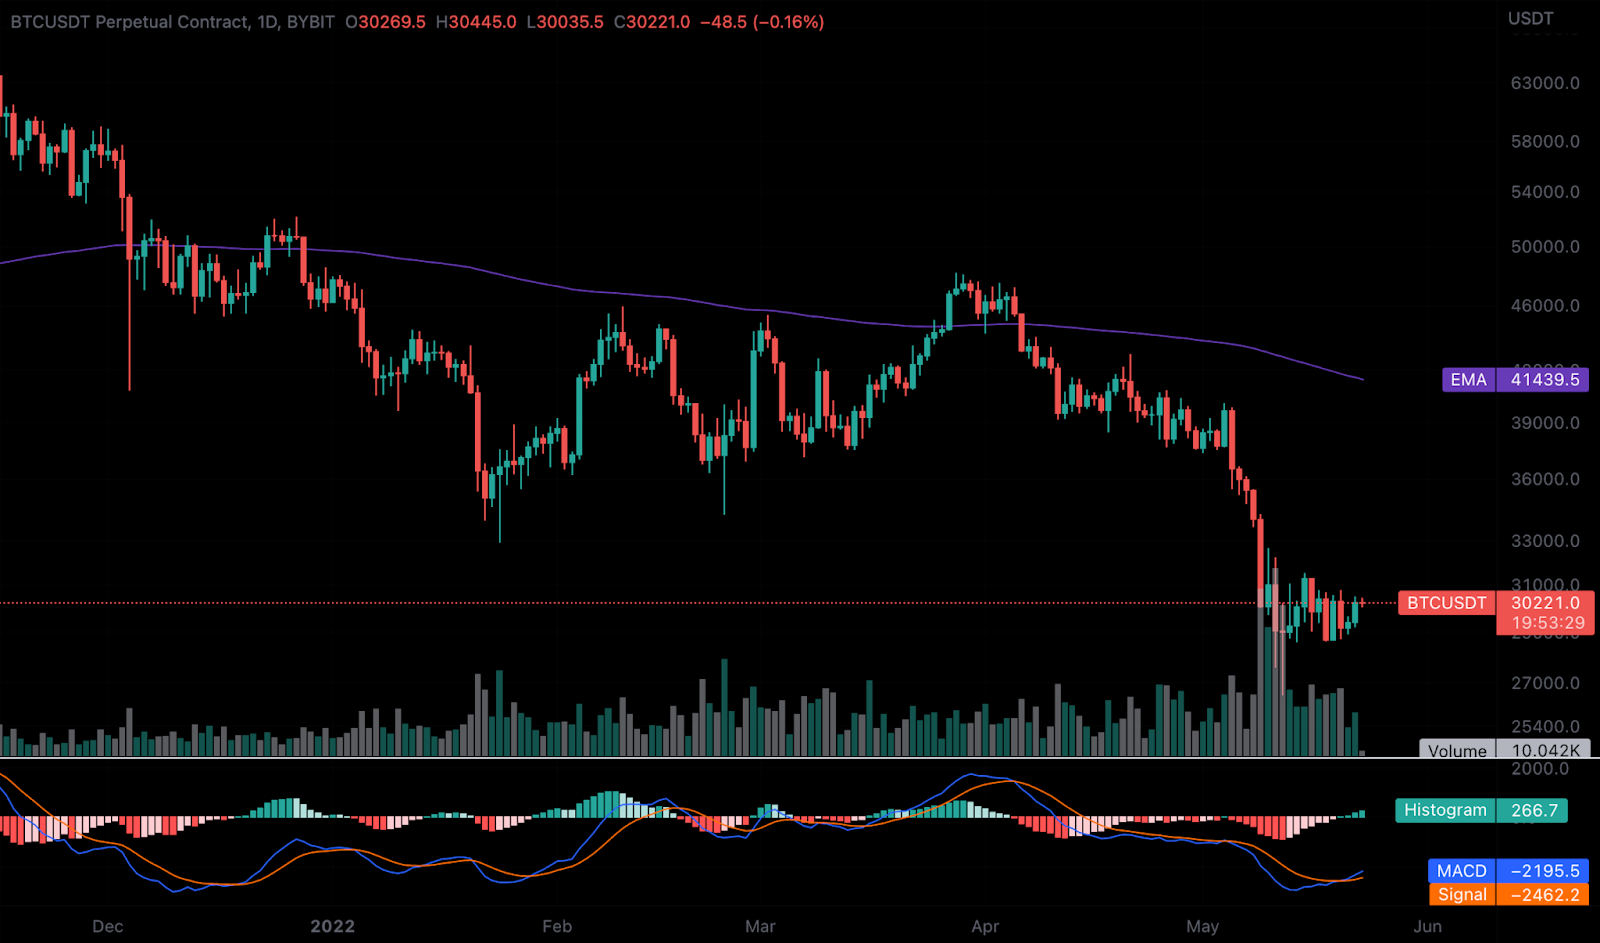Click the red BTCUSDT price label

point(1447,603)
